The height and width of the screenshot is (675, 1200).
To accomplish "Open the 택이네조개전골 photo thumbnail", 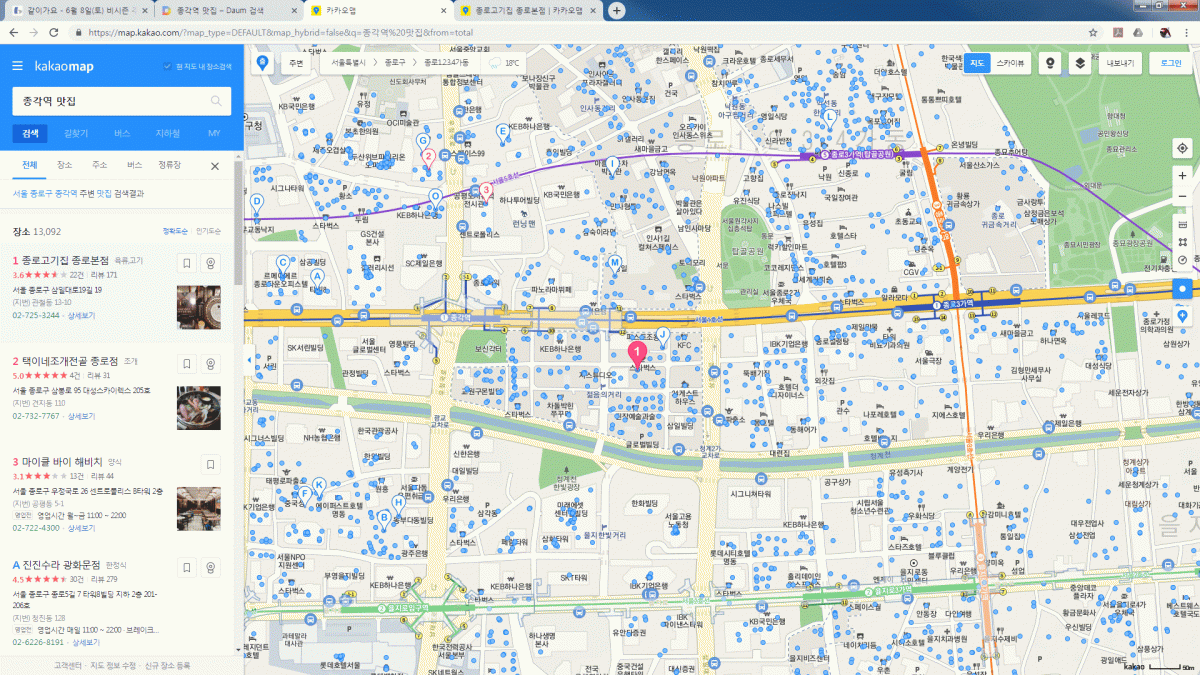I will click(199, 407).
